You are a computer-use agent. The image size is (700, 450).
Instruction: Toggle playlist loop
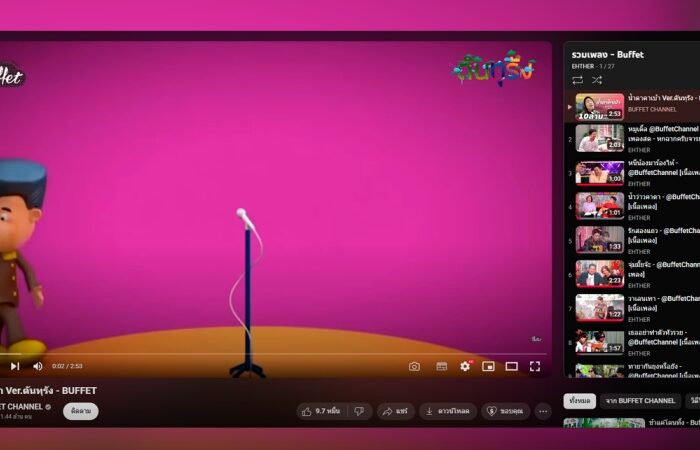click(578, 80)
